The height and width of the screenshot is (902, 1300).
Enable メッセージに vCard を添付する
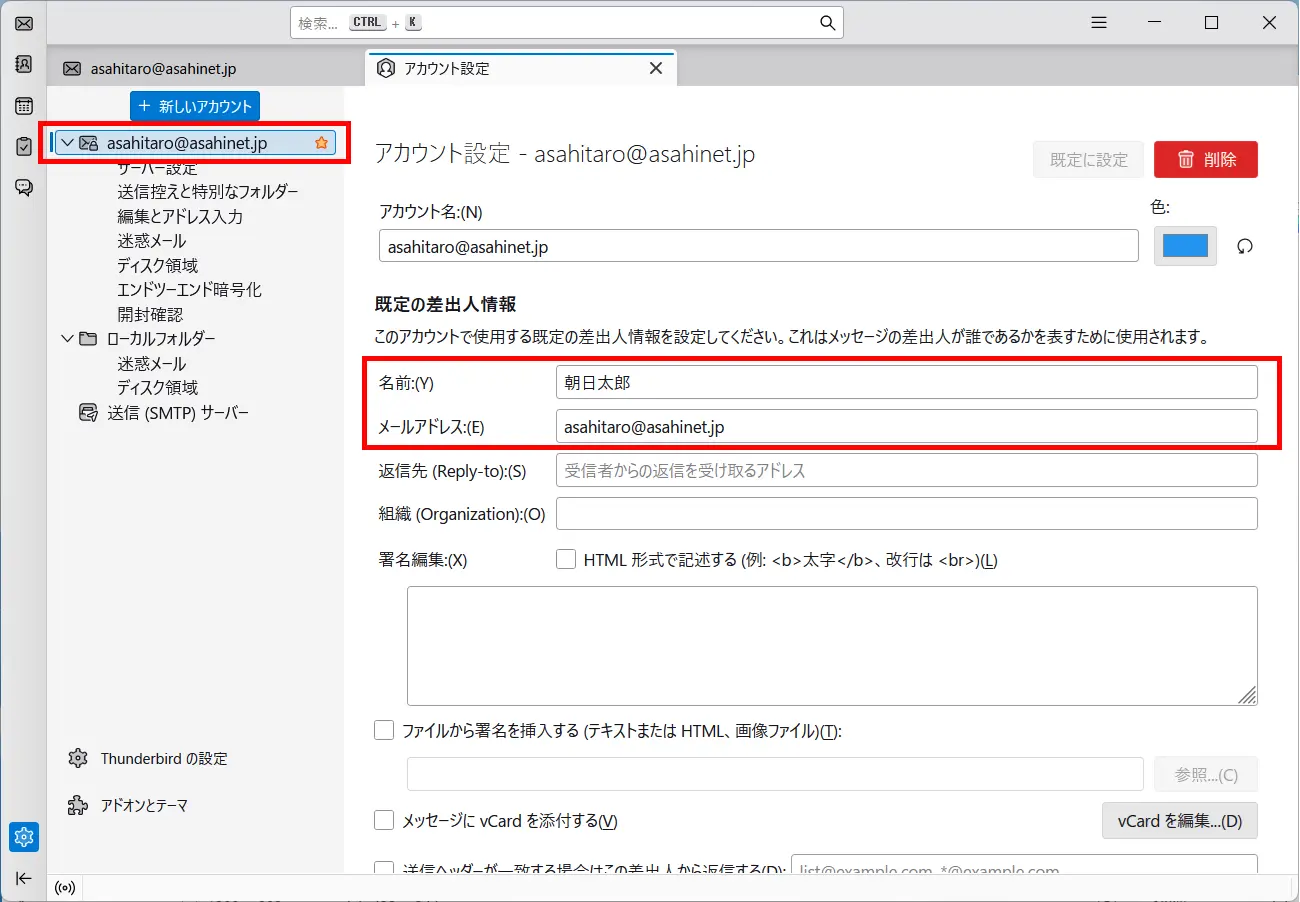pos(384,819)
